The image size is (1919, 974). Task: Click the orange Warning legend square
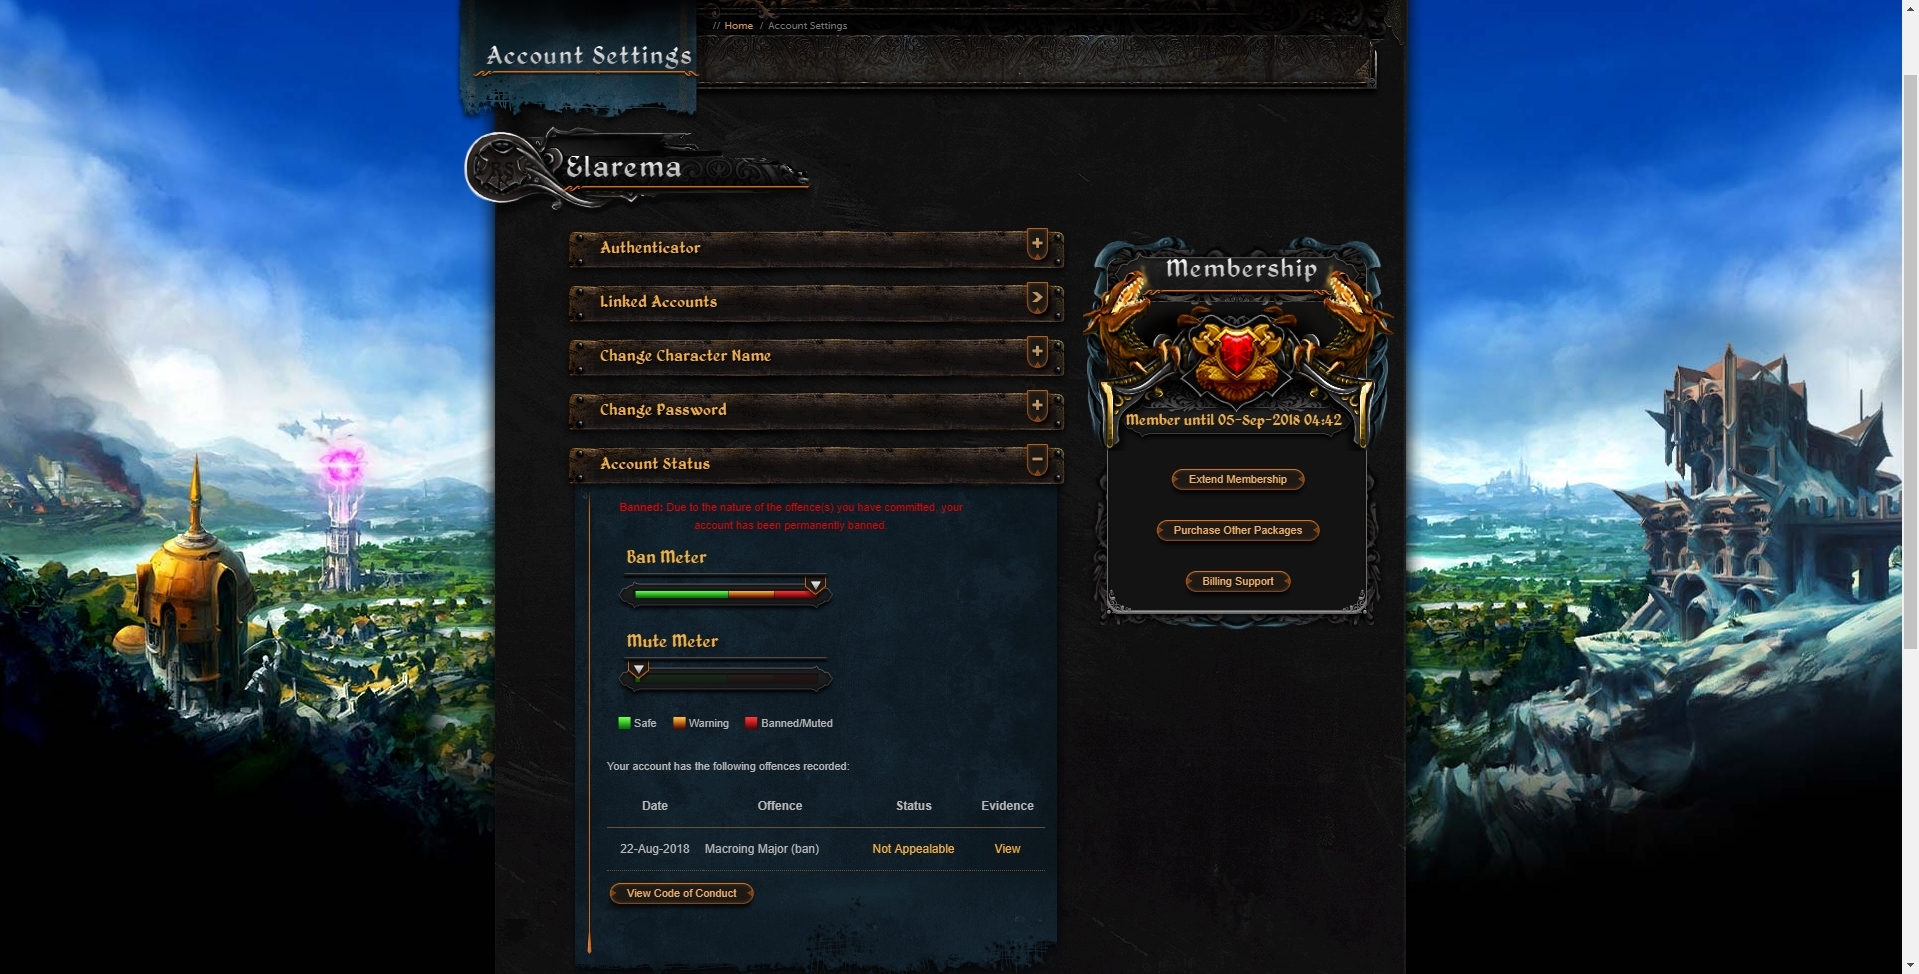point(679,723)
